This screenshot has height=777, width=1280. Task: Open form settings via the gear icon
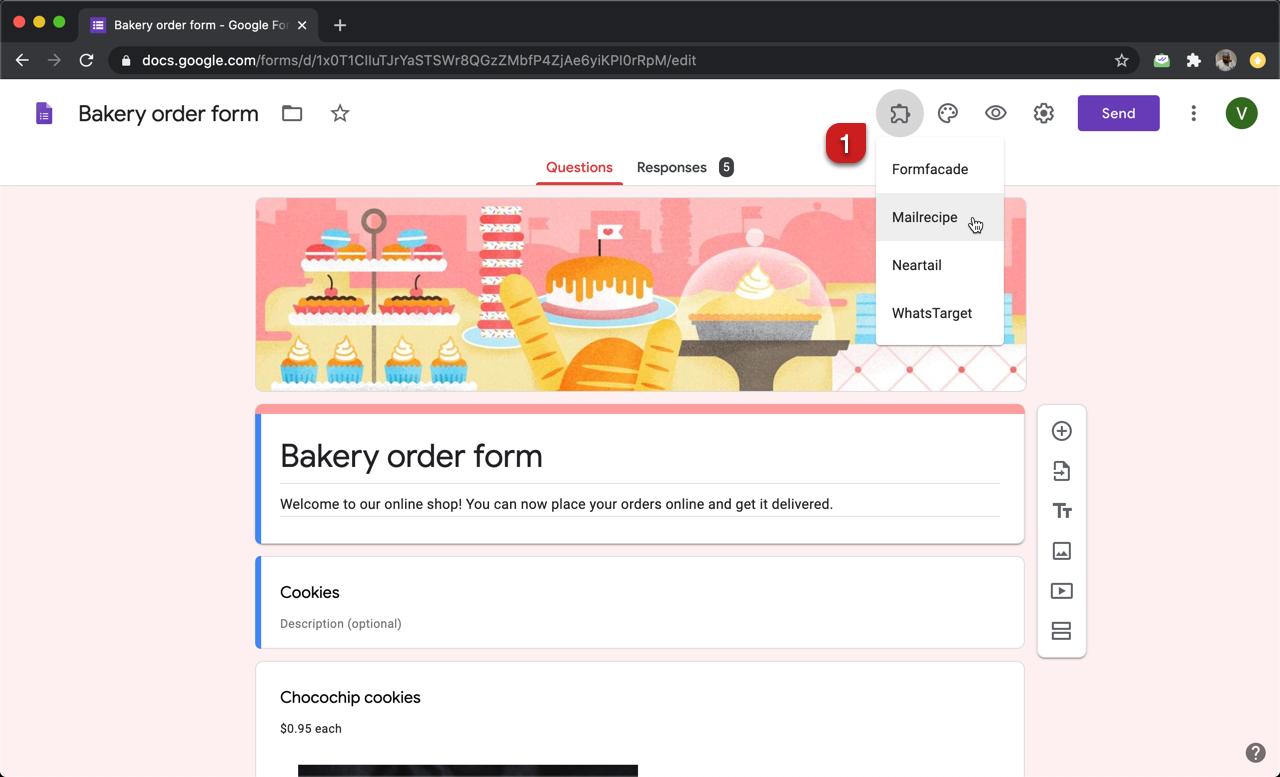tap(1043, 113)
